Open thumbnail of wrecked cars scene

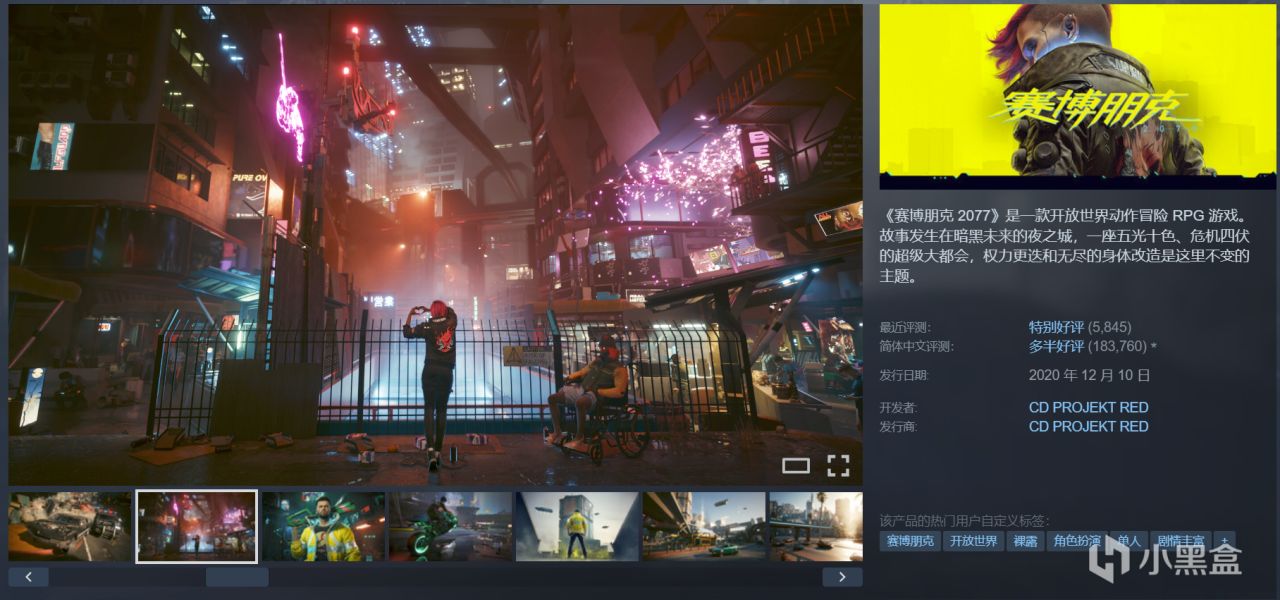point(70,526)
